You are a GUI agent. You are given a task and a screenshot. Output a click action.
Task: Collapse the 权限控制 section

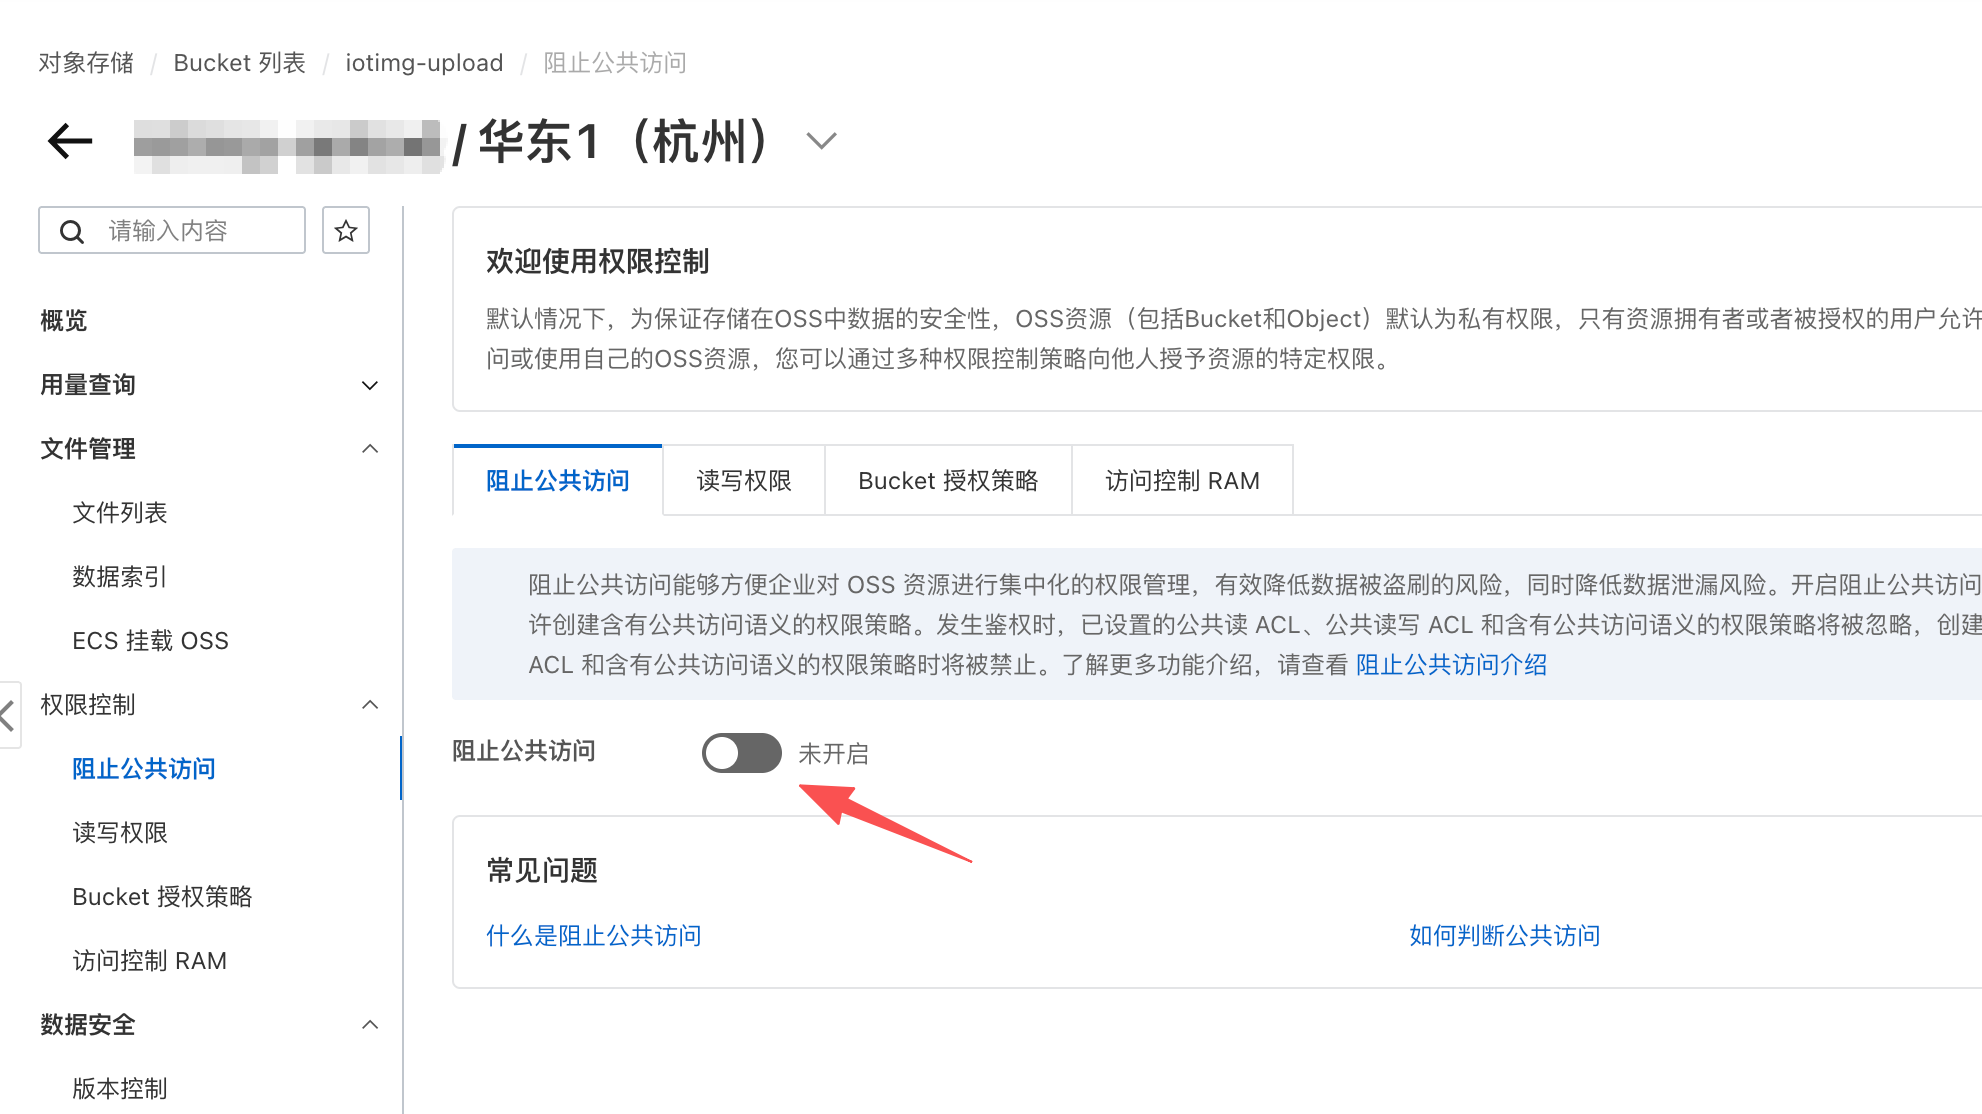[369, 705]
